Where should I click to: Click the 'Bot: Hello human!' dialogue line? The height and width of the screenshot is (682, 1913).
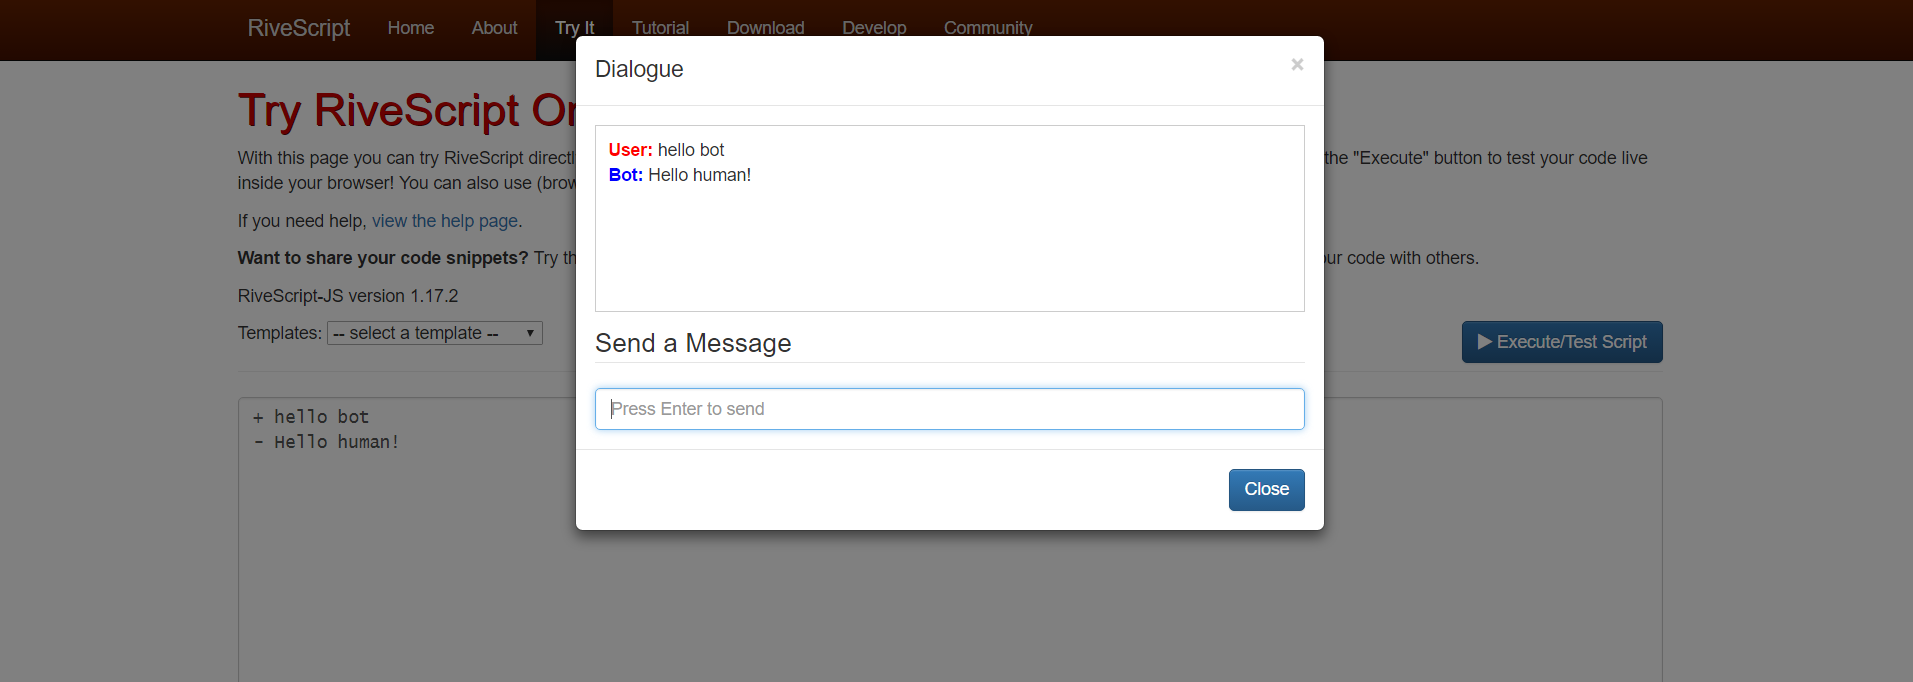[x=679, y=175]
